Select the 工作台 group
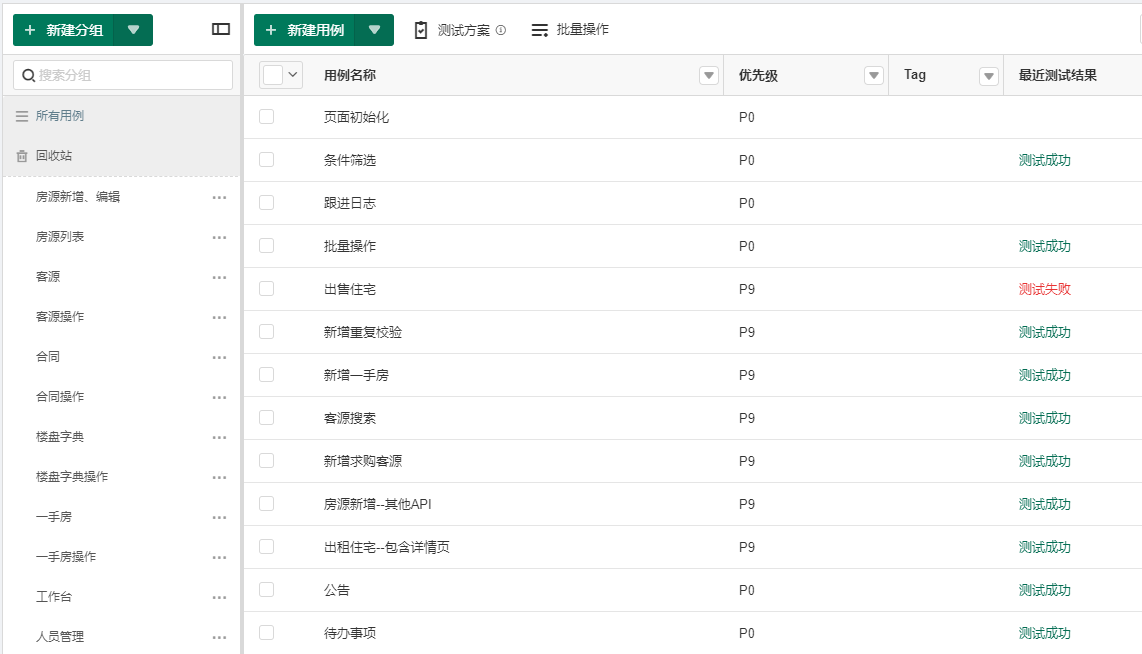 (x=54, y=597)
